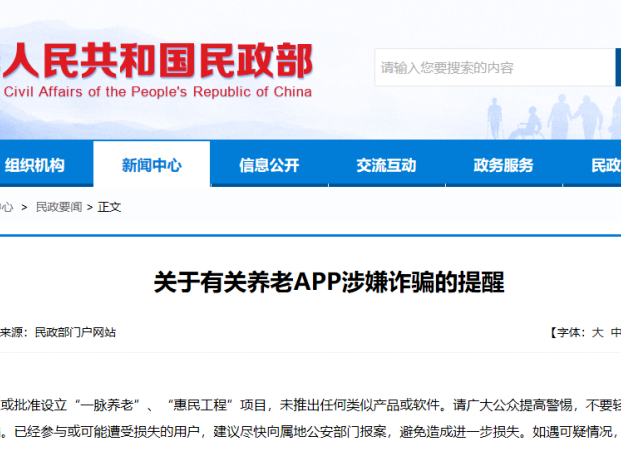Open the 信息公开 menu tab
The width and height of the screenshot is (621, 466).
point(269,165)
